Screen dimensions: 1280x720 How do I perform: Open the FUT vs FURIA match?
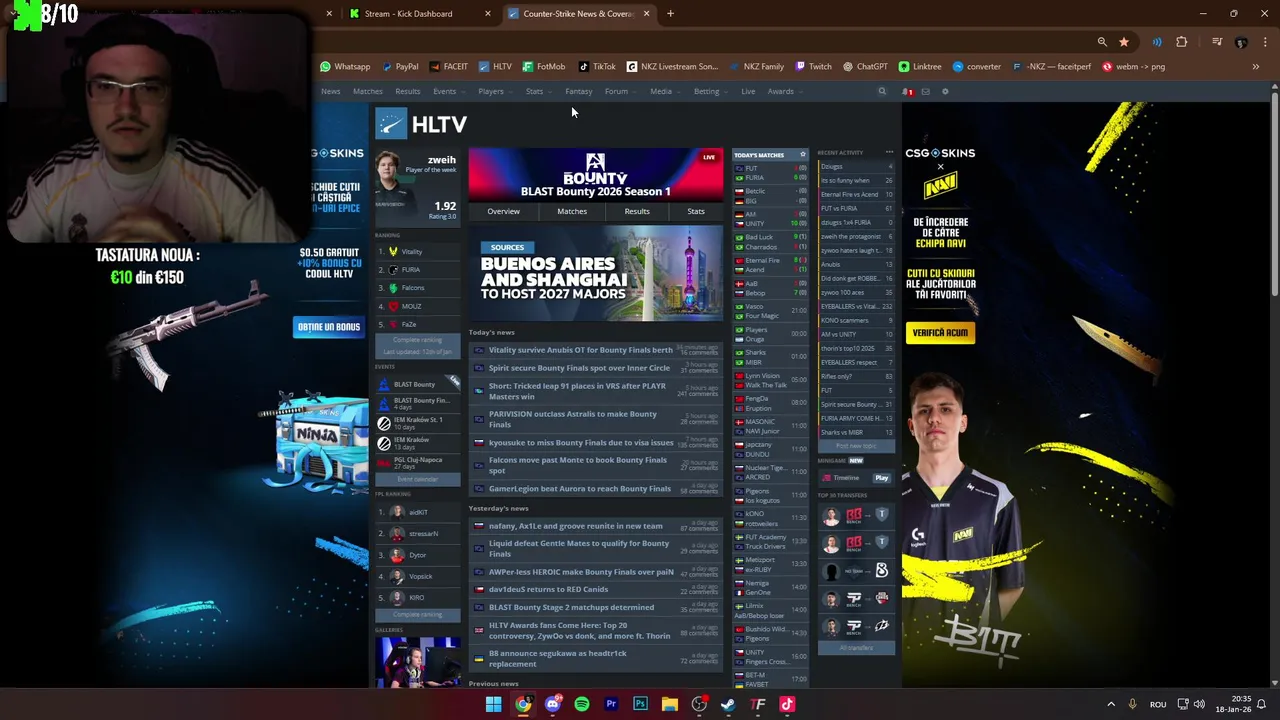coord(770,173)
